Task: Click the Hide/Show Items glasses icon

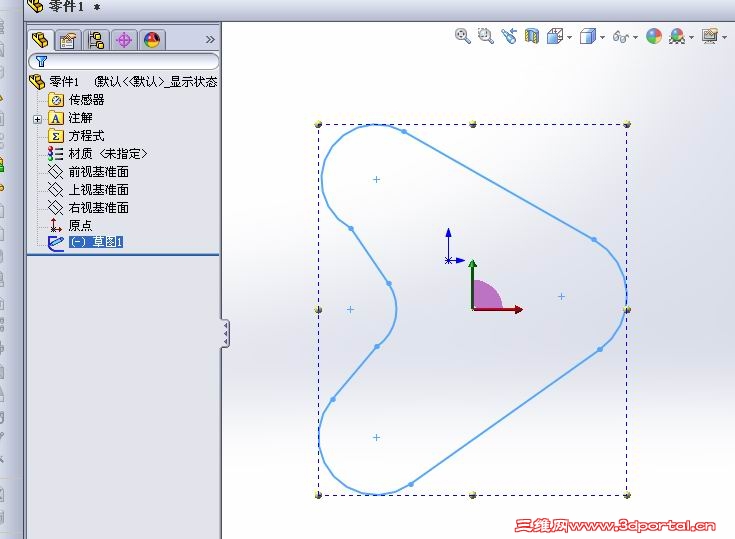Action: tap(621, 37)
